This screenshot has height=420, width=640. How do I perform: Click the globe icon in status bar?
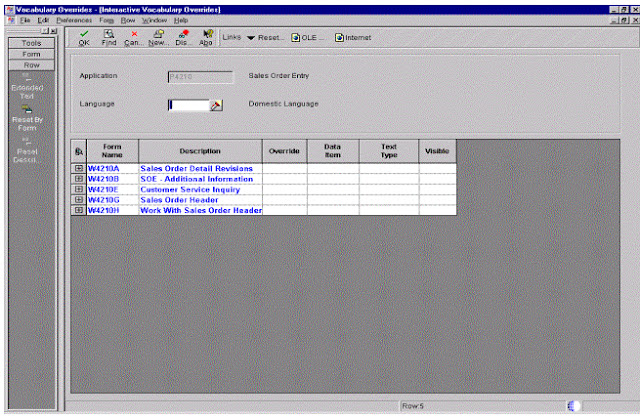click(573, 406)
